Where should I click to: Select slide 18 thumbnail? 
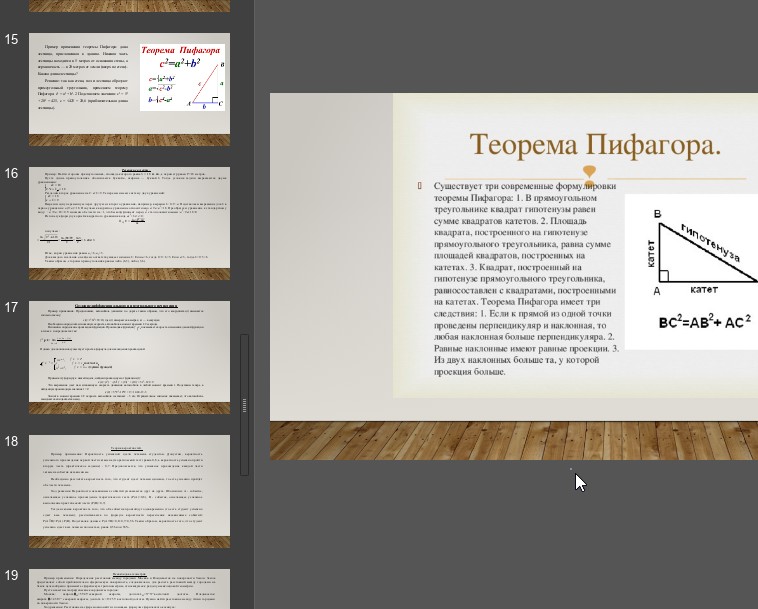(x=130, y=491)
